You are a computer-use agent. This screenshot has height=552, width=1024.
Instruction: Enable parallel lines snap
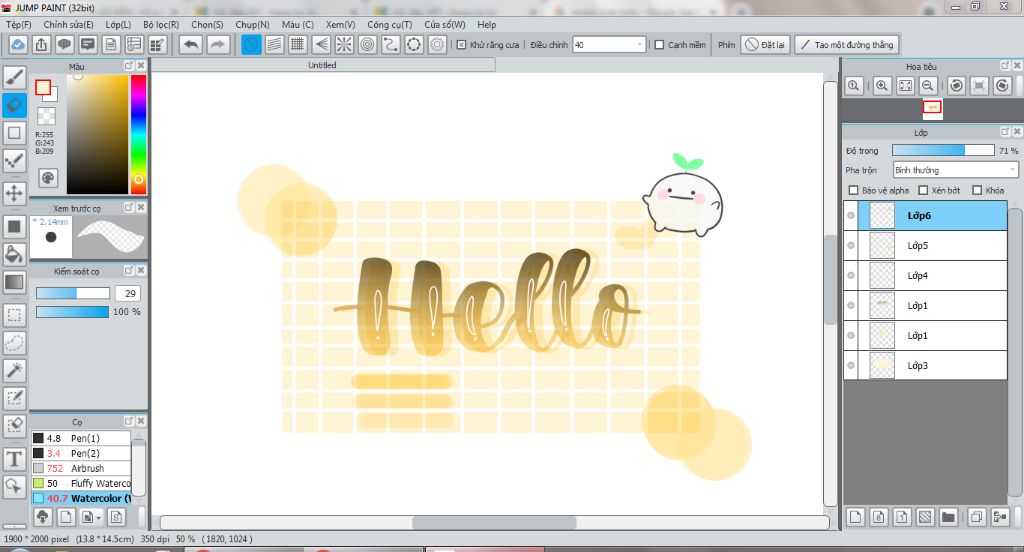click(274, 44)
